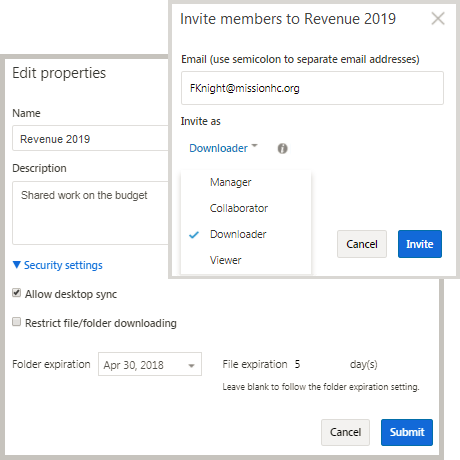460x460 pixels.
Task: Cancel the Invite members dialog
Action: (362, 244)
